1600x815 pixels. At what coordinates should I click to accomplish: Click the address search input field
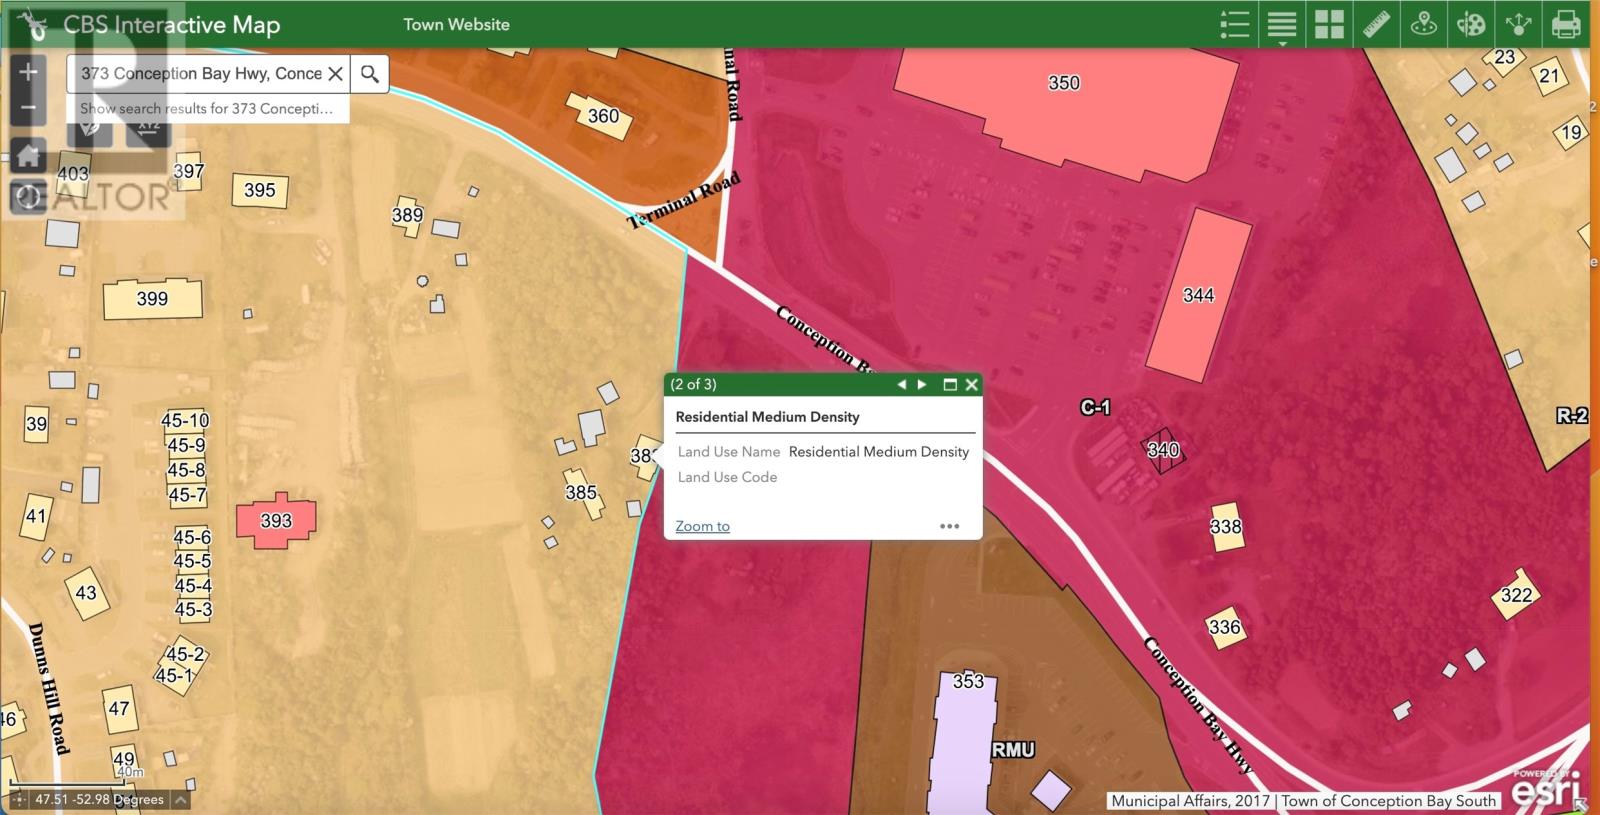coord(200,73)
